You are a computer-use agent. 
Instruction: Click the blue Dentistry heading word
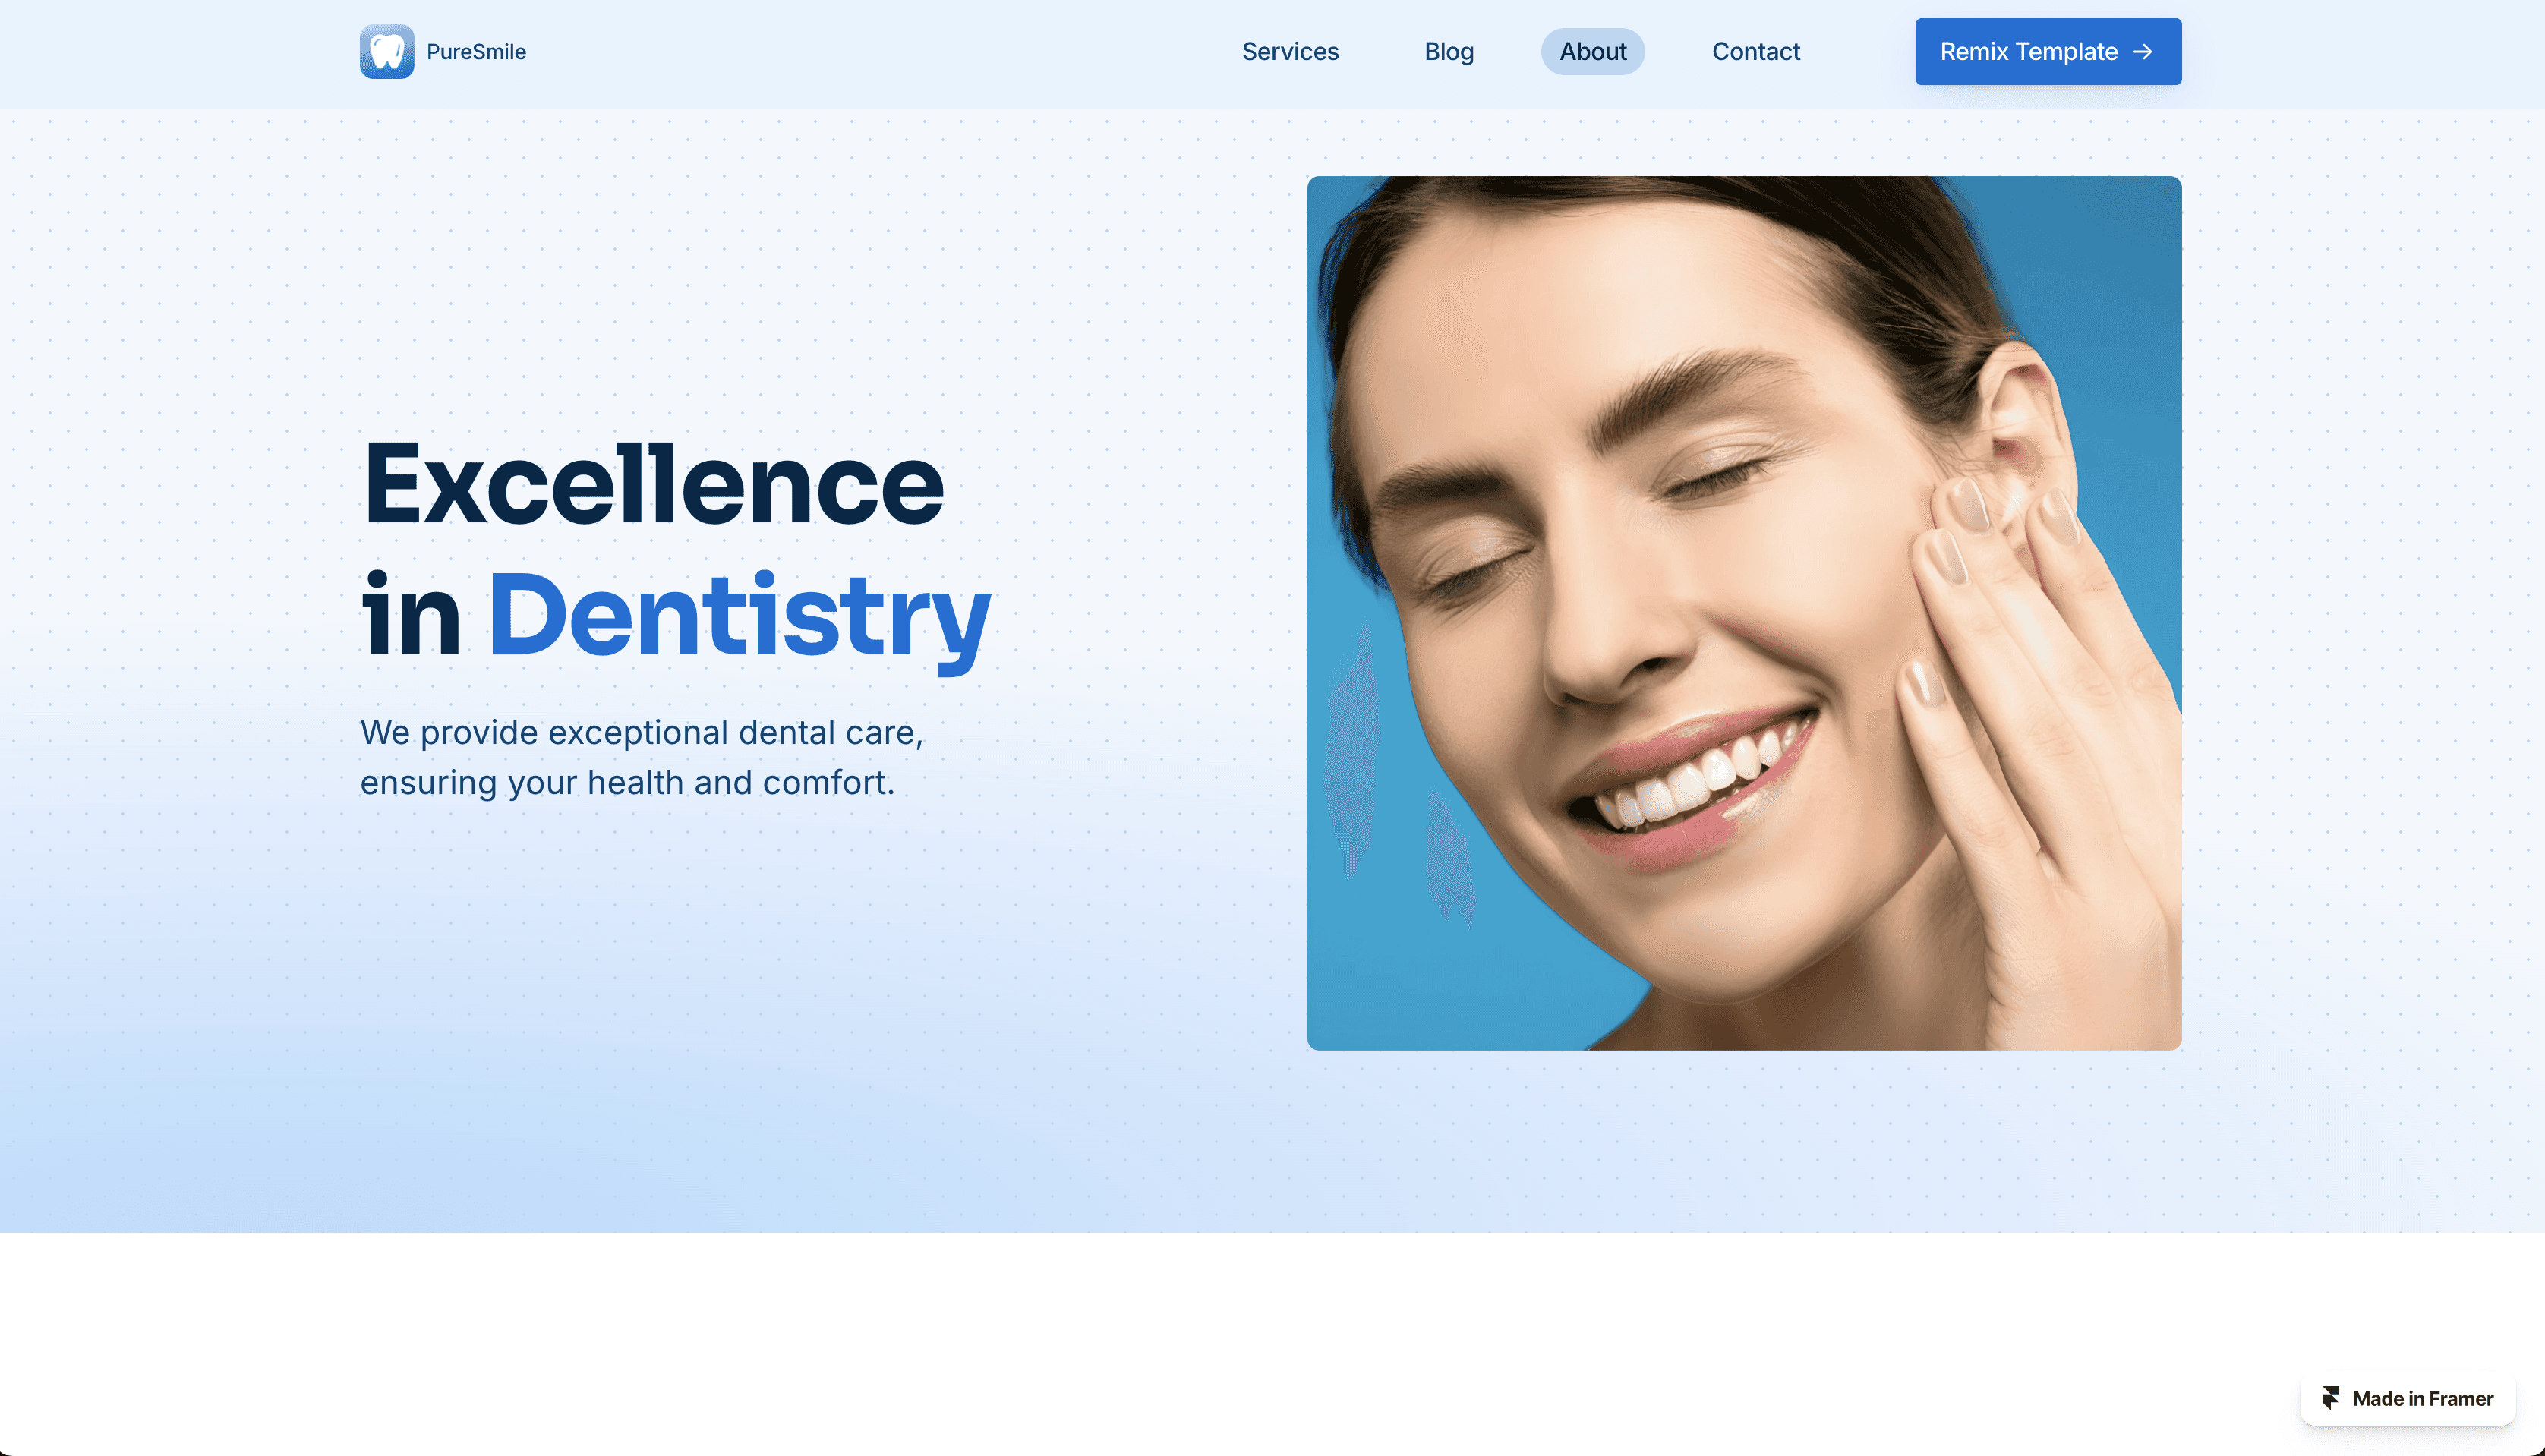pyautogui.click(x=739, y=616)
